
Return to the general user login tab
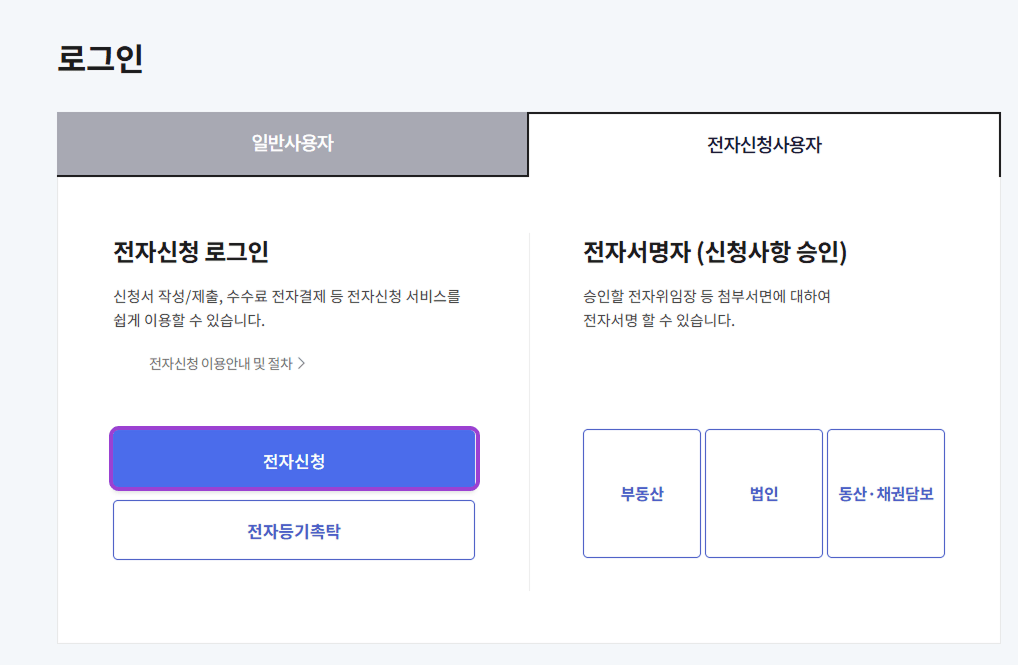point(292,143)
